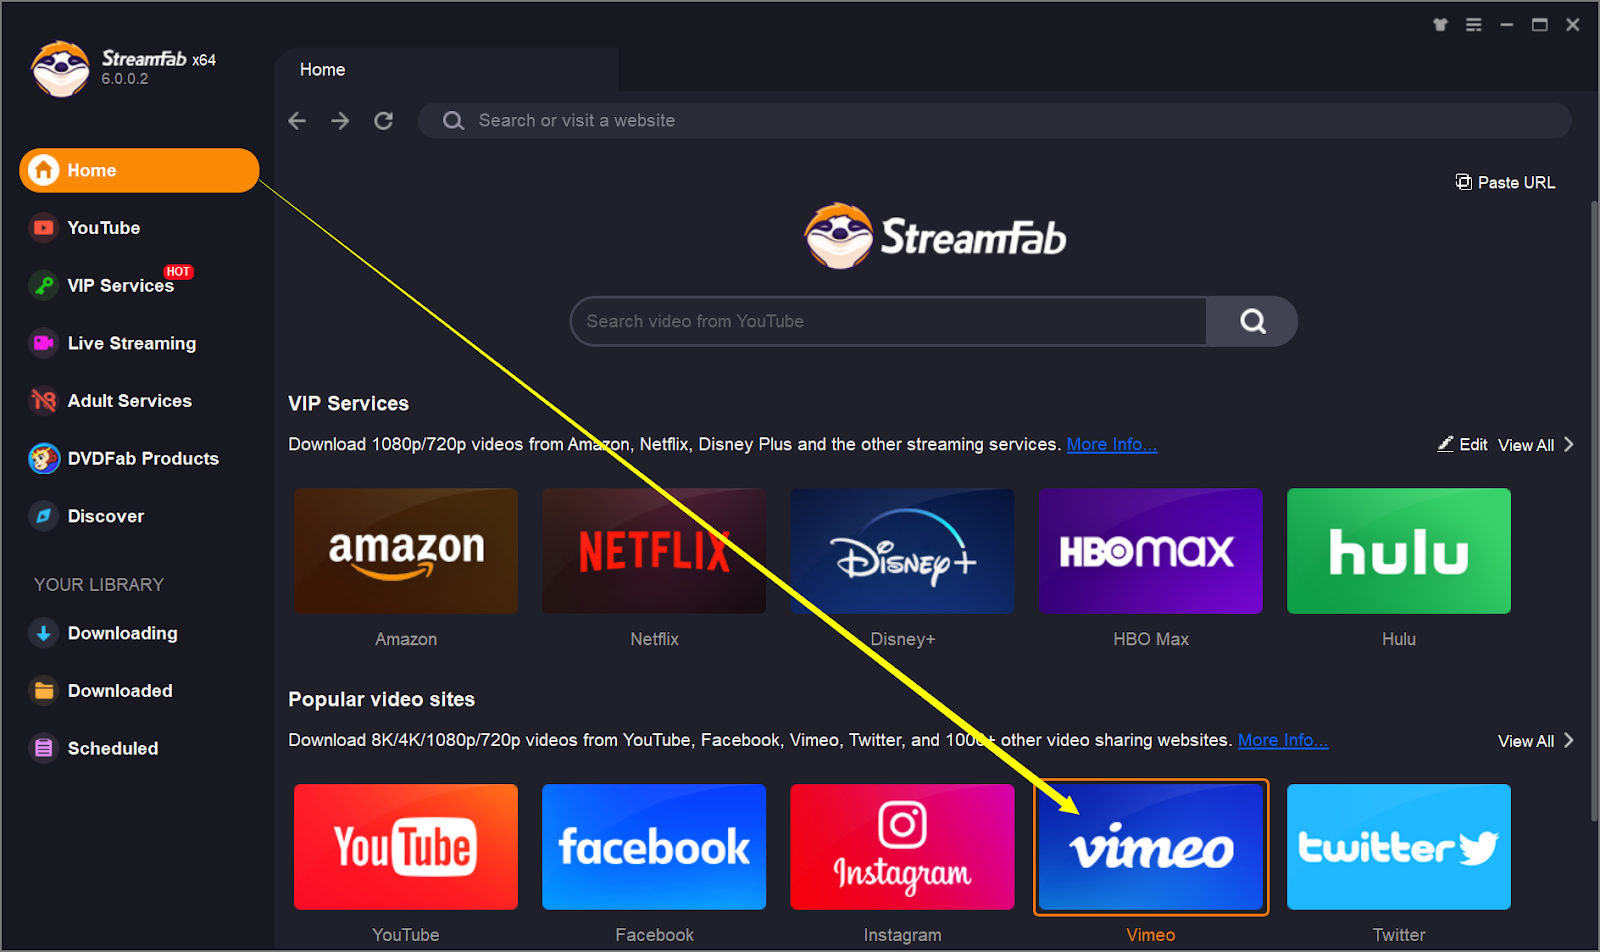Open the Vimeo video site tile
This screenshot has width=1600, height=952.
tap(1151, 847)
